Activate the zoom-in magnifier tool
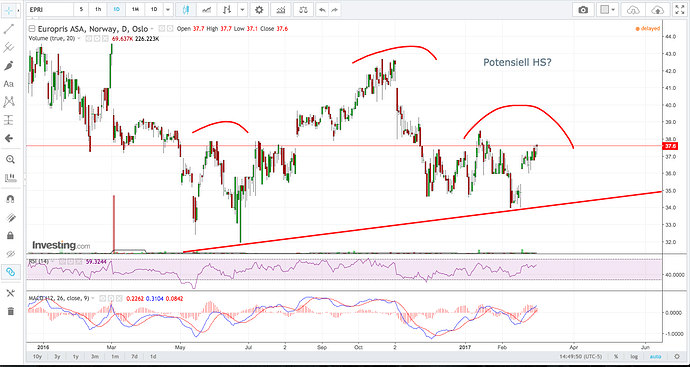 click(9, 159)
